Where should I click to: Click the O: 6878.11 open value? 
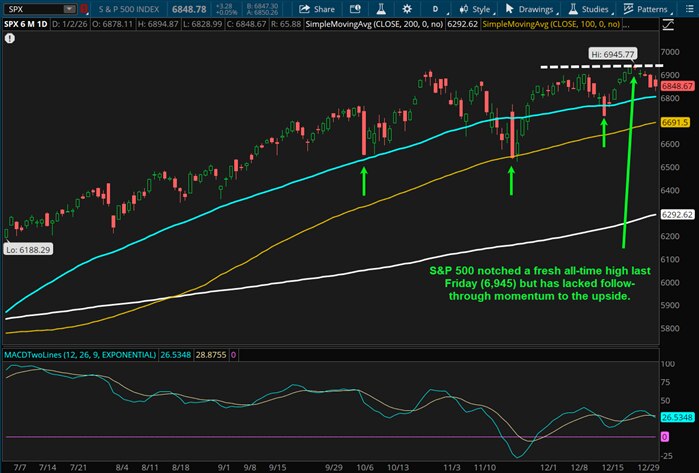pyautogui.click(x=112, y=24)
